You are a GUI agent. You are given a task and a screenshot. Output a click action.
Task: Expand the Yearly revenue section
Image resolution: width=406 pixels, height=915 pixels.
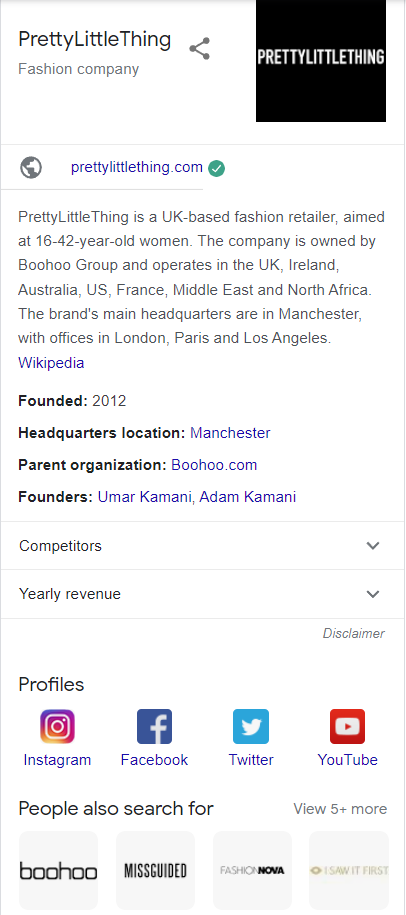(x=202, y=594)
